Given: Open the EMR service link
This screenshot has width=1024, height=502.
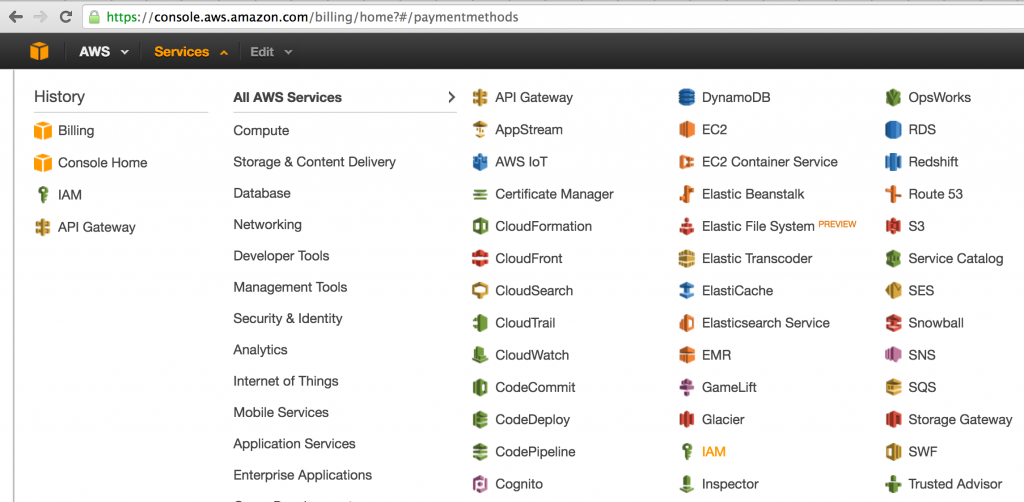Looking at the screenshot, I should coord(716,355).
